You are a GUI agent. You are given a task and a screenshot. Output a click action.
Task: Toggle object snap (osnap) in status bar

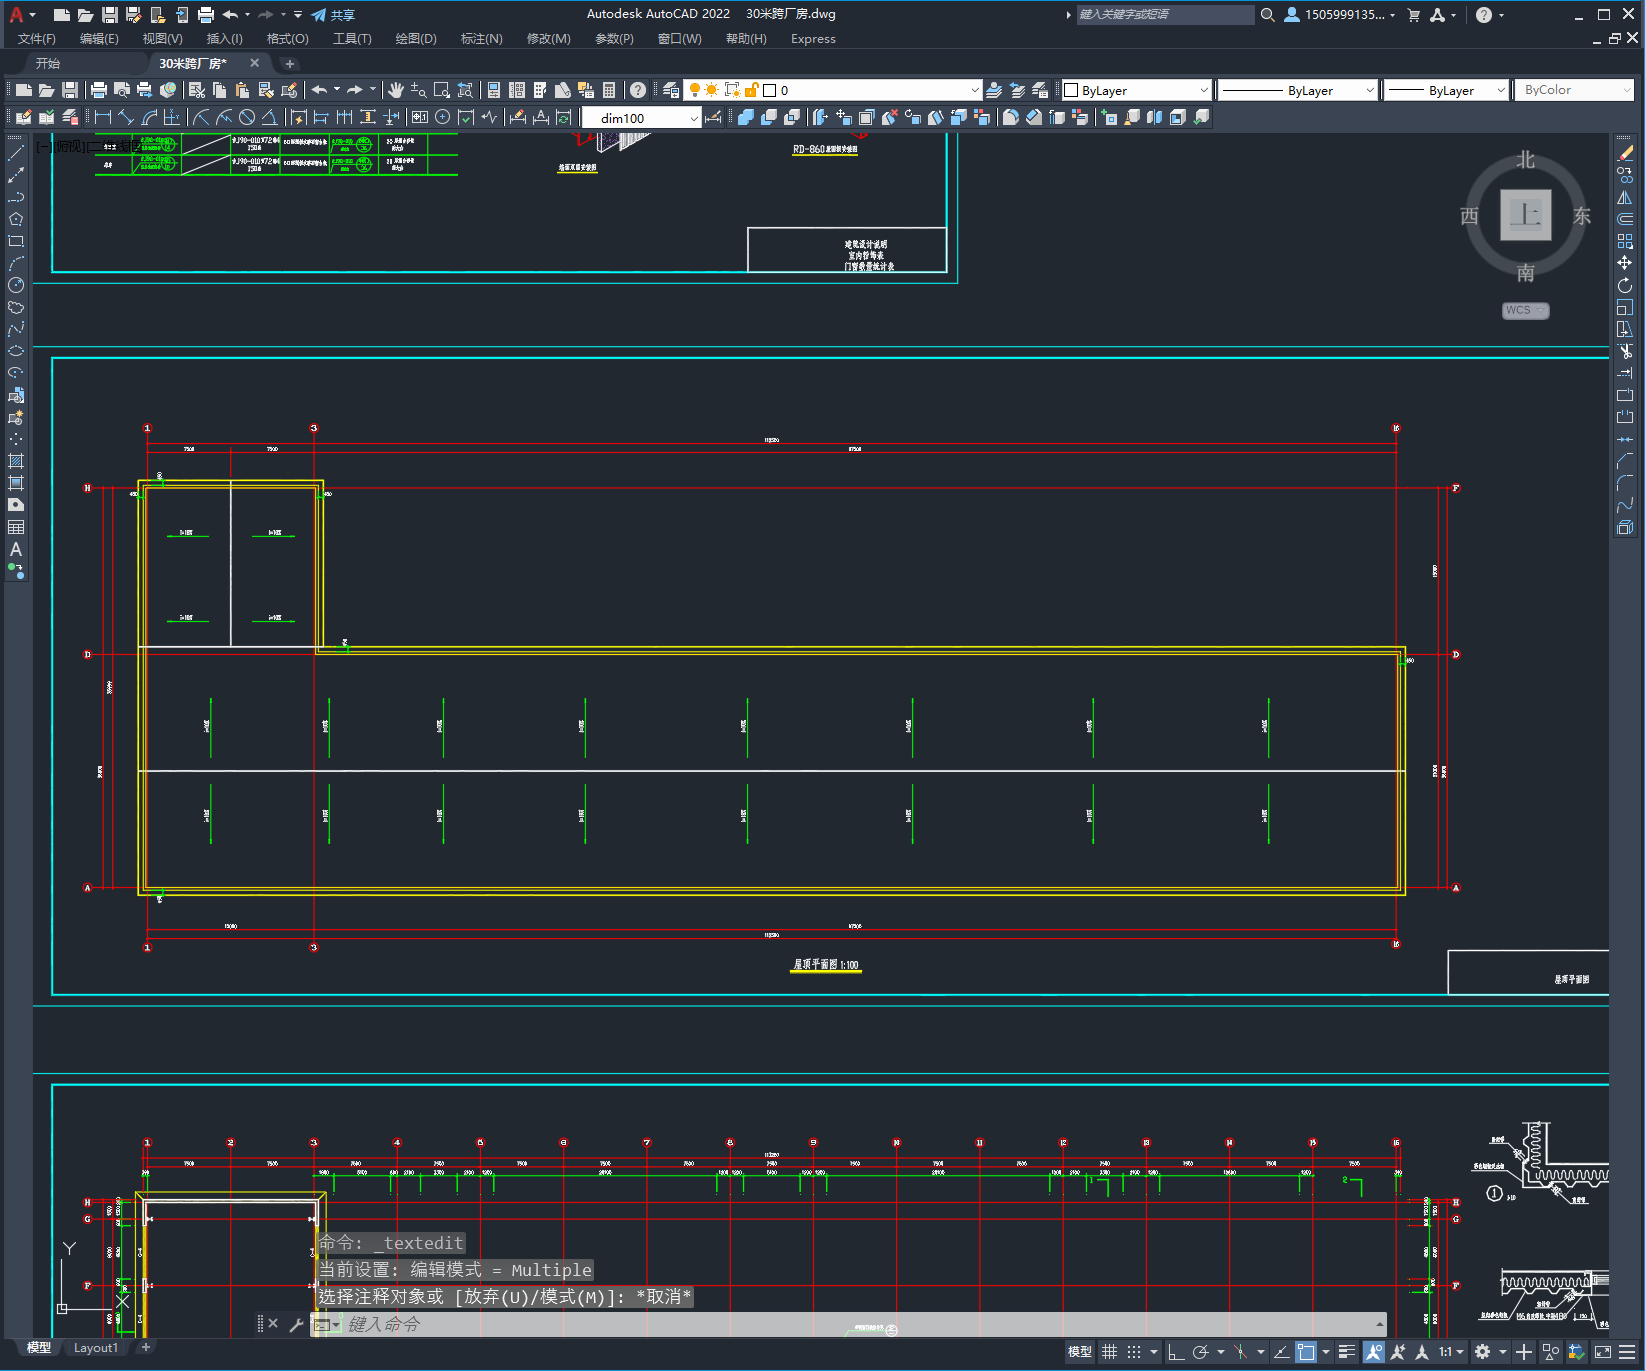pyautogui.click(x=1306, y=1352)
